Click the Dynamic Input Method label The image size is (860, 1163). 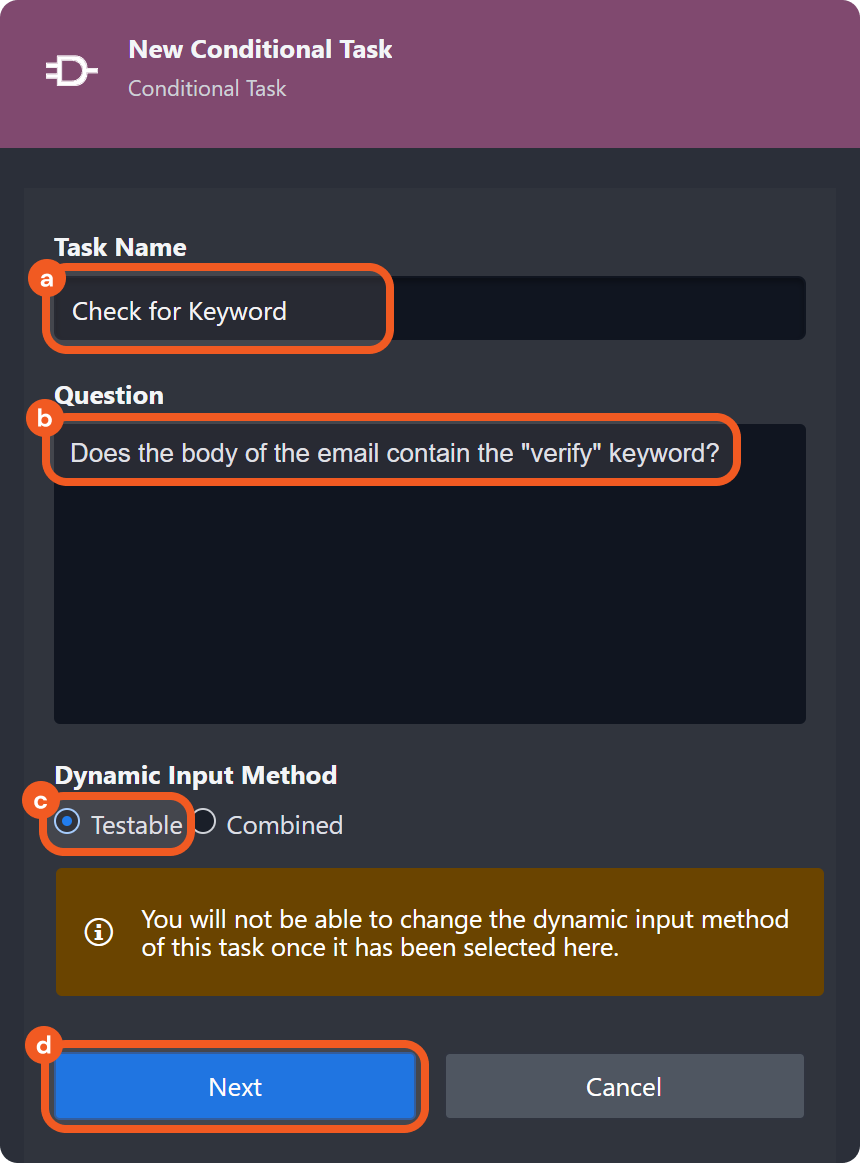(196, 775)
